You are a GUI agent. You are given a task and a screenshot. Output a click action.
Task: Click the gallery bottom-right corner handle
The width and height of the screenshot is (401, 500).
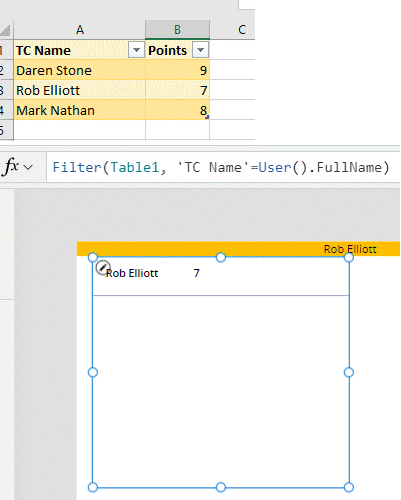(349, 487)
